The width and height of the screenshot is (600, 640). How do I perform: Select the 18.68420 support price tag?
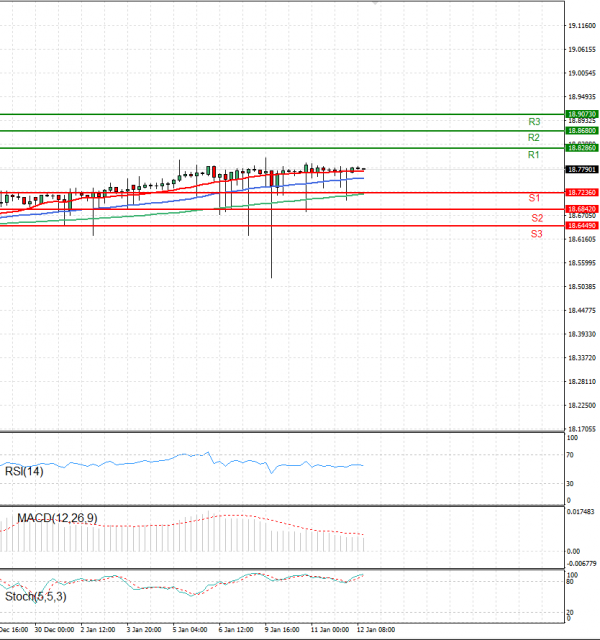pyautogui.click(x=582, y=209)
